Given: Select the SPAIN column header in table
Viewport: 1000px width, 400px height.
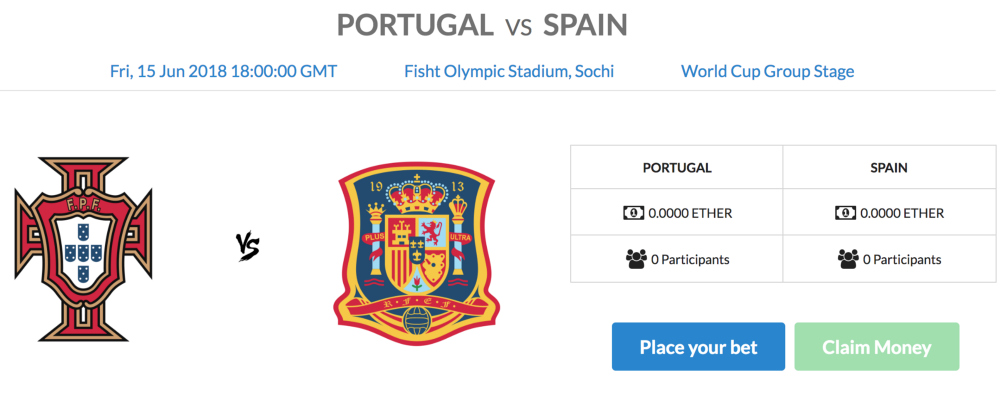Looking at the screenshot, I should tap(889, 168).
